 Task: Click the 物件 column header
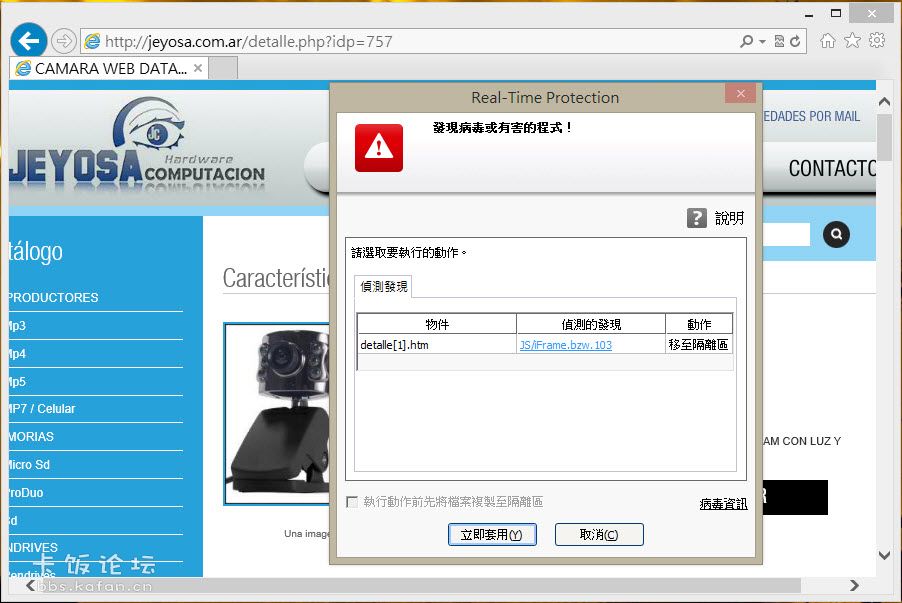[437, 325]
